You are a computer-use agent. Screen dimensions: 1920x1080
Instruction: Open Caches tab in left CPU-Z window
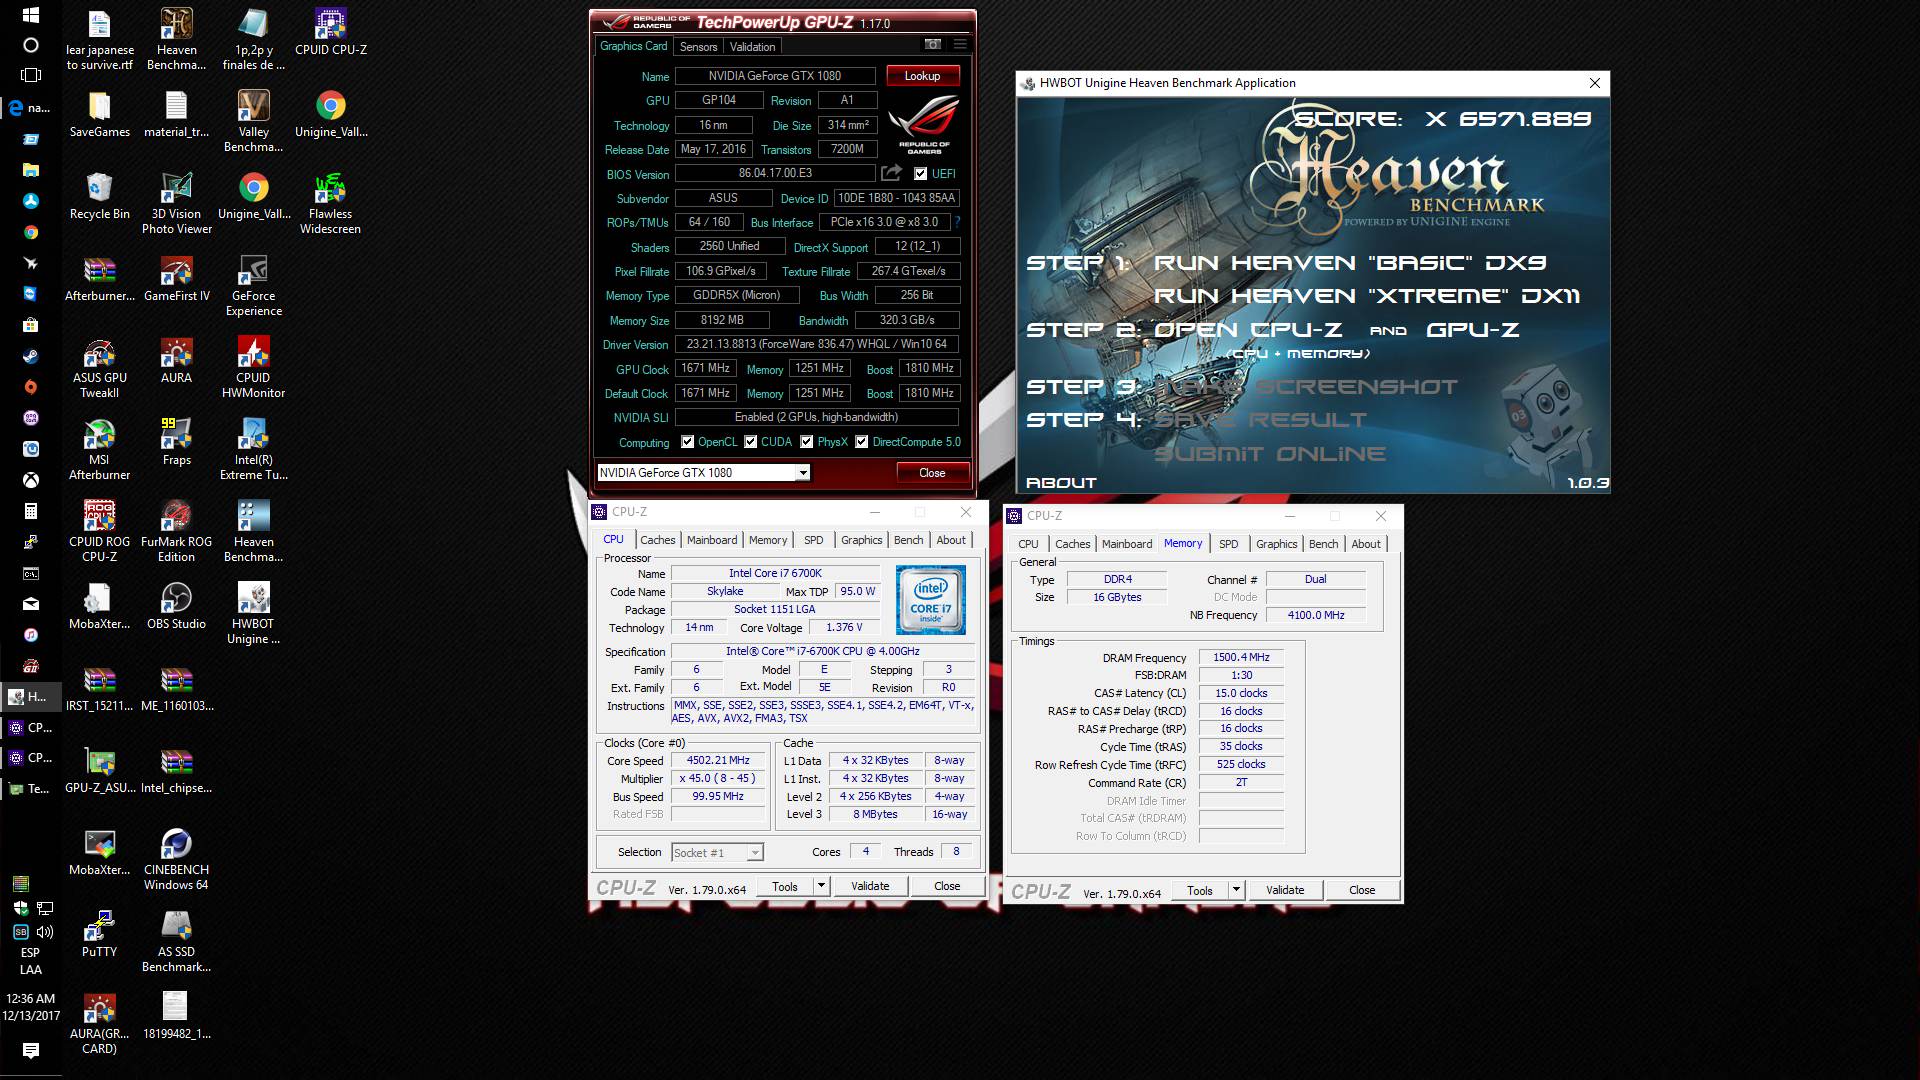tap(658, 540)
